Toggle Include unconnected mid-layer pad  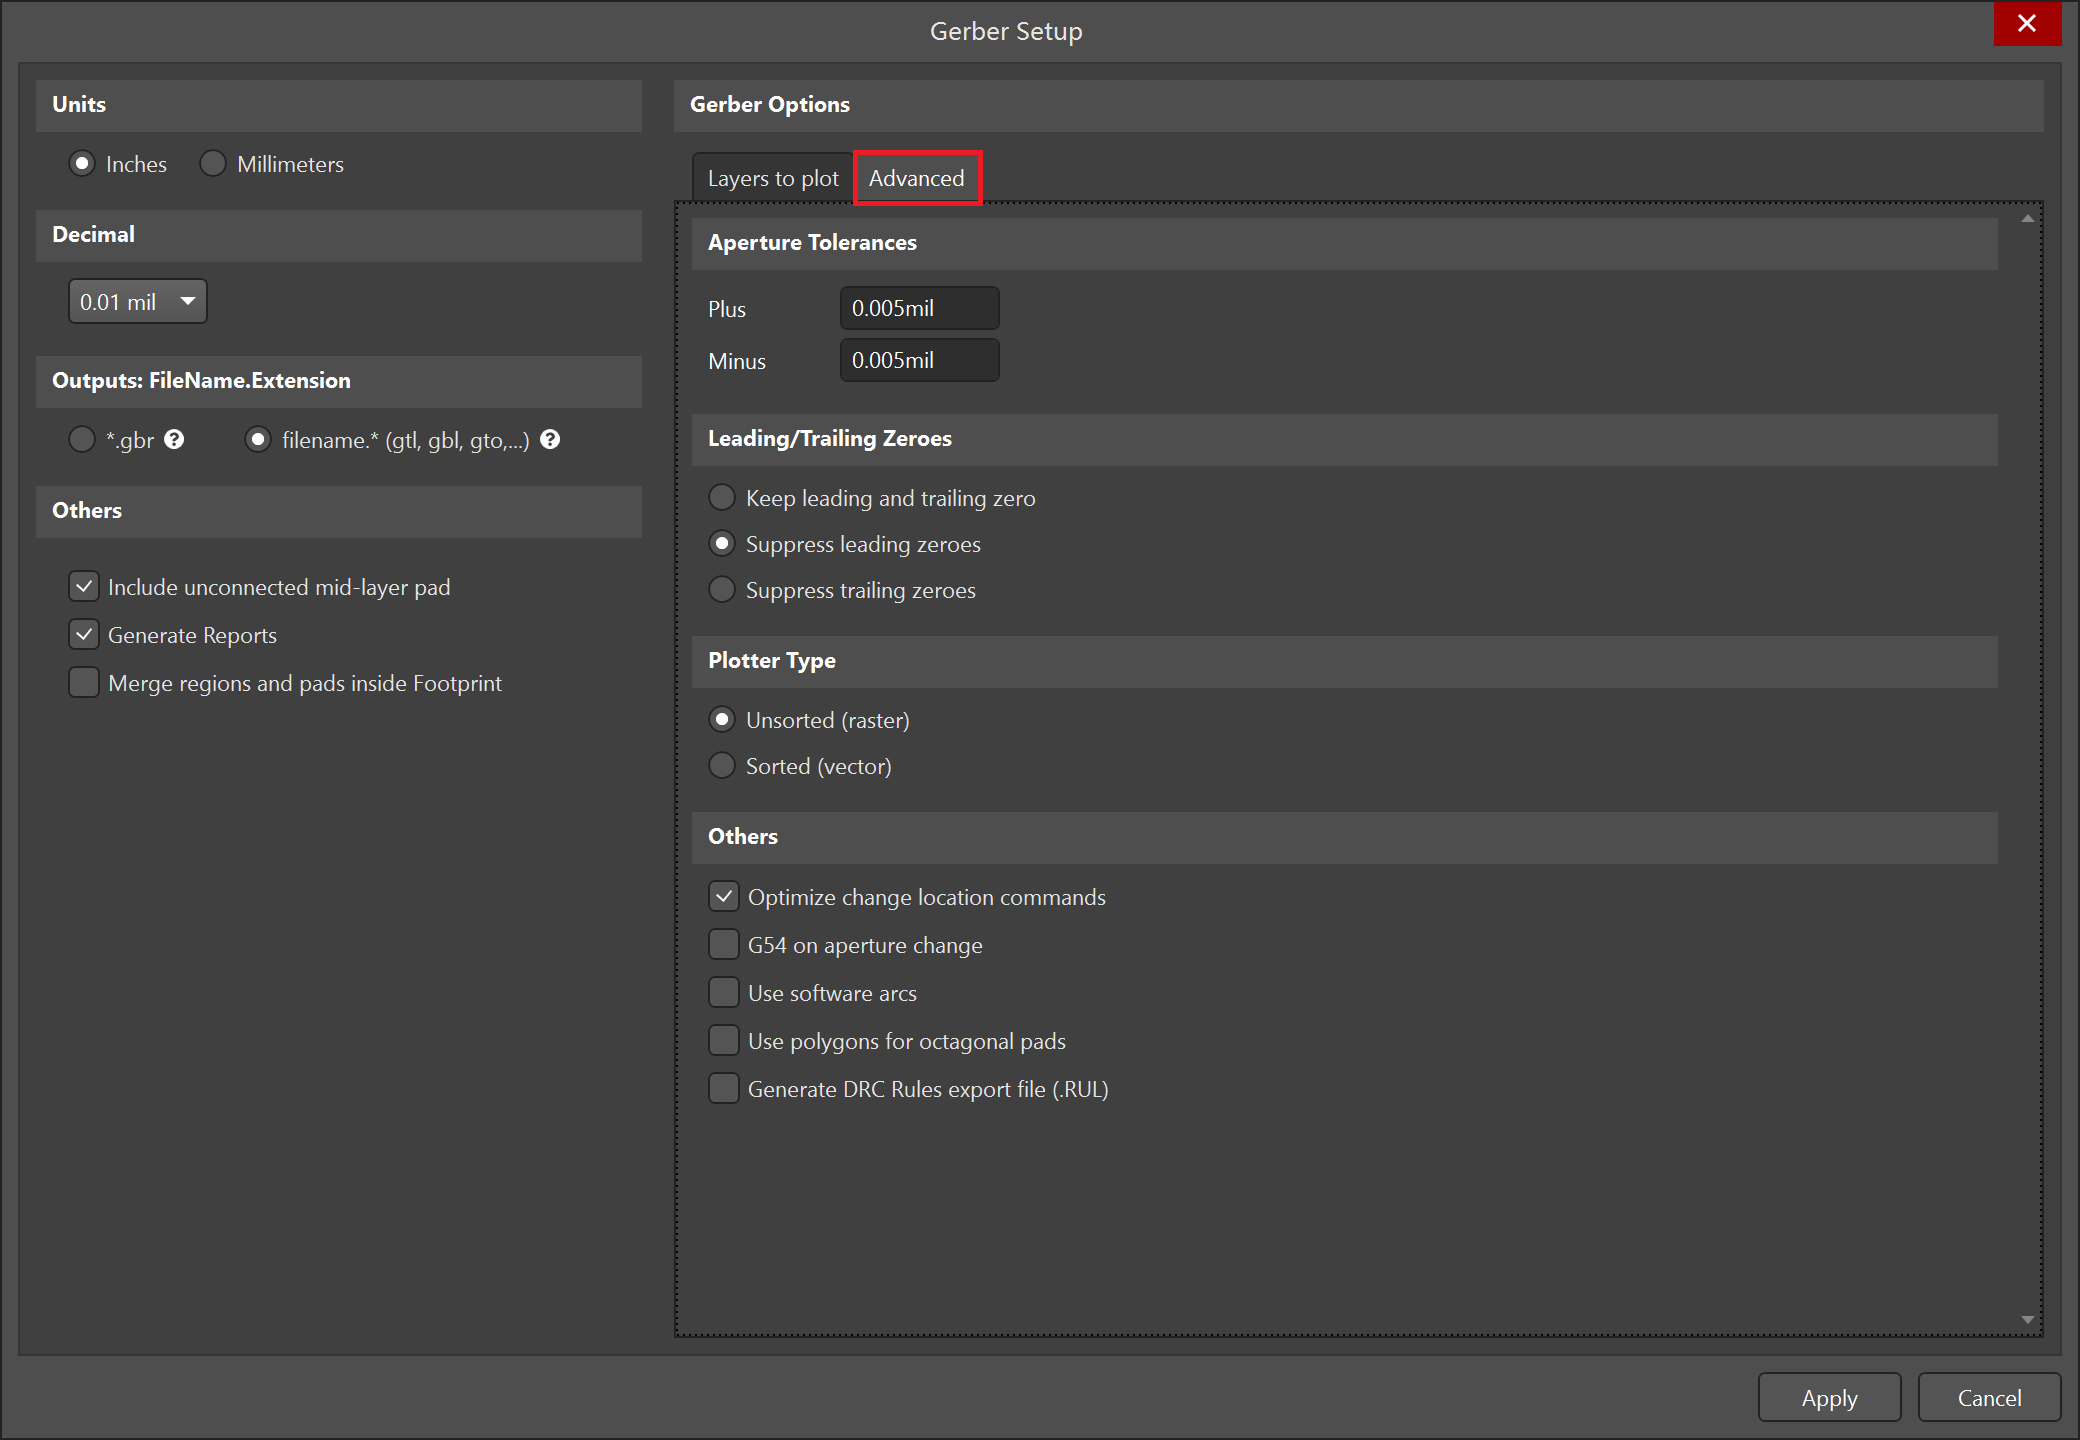[84, 587]
